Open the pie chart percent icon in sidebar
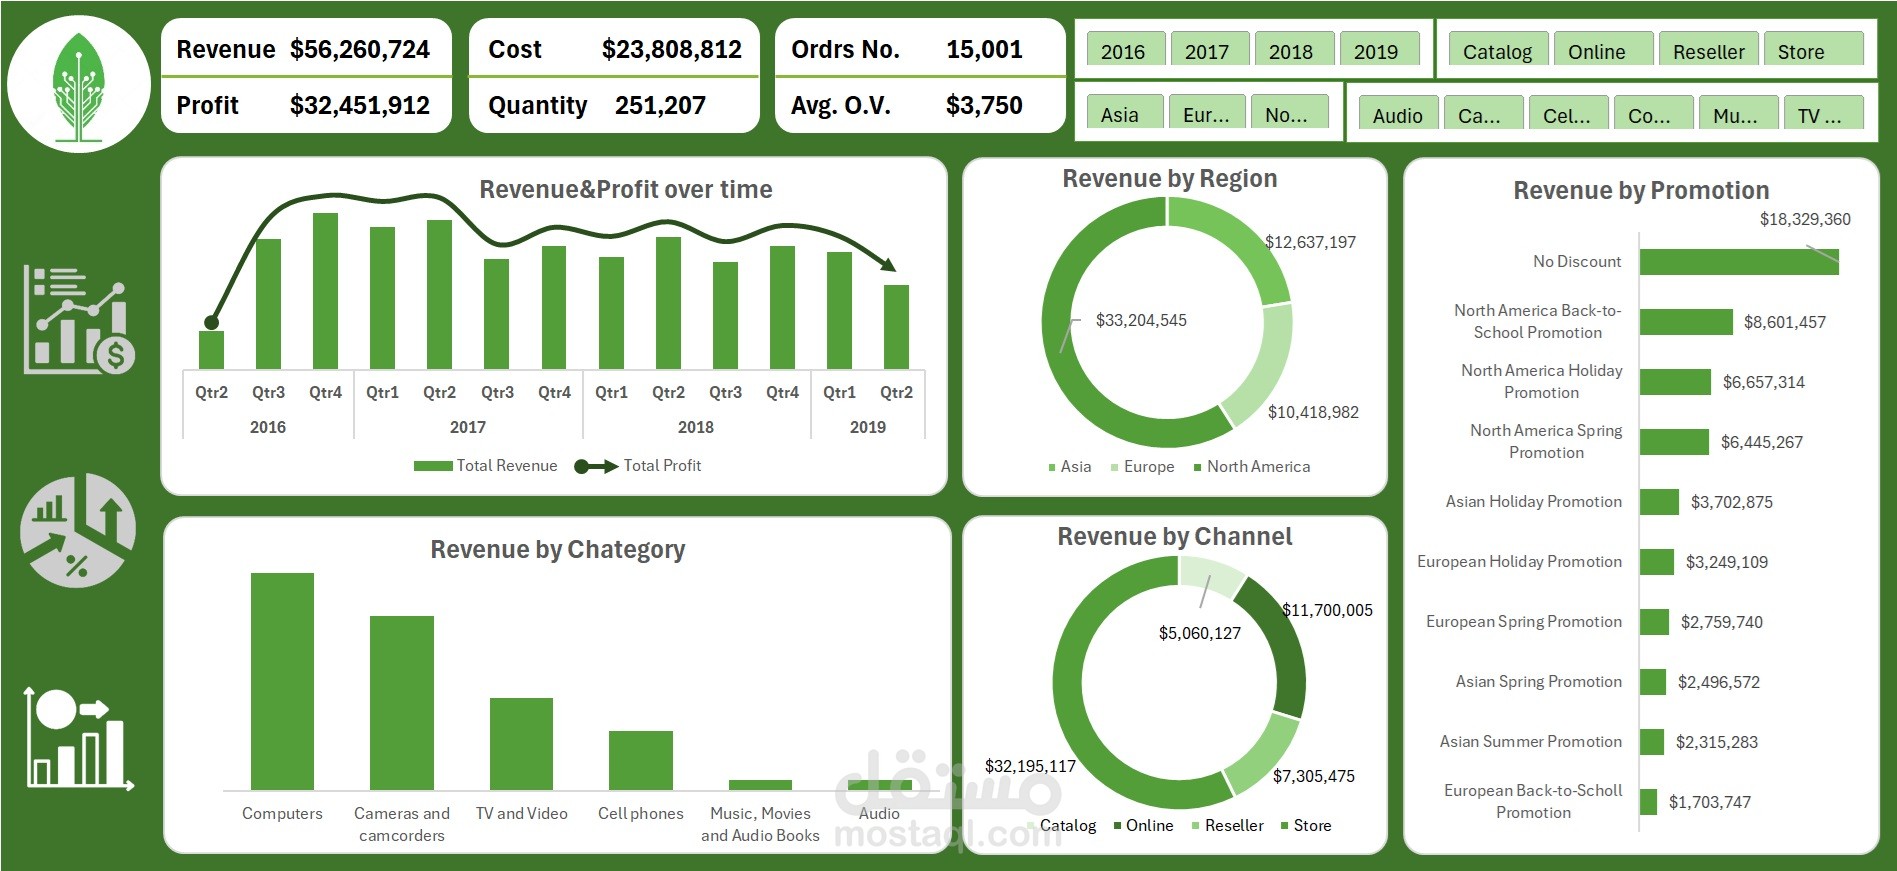 pos(78,530)
